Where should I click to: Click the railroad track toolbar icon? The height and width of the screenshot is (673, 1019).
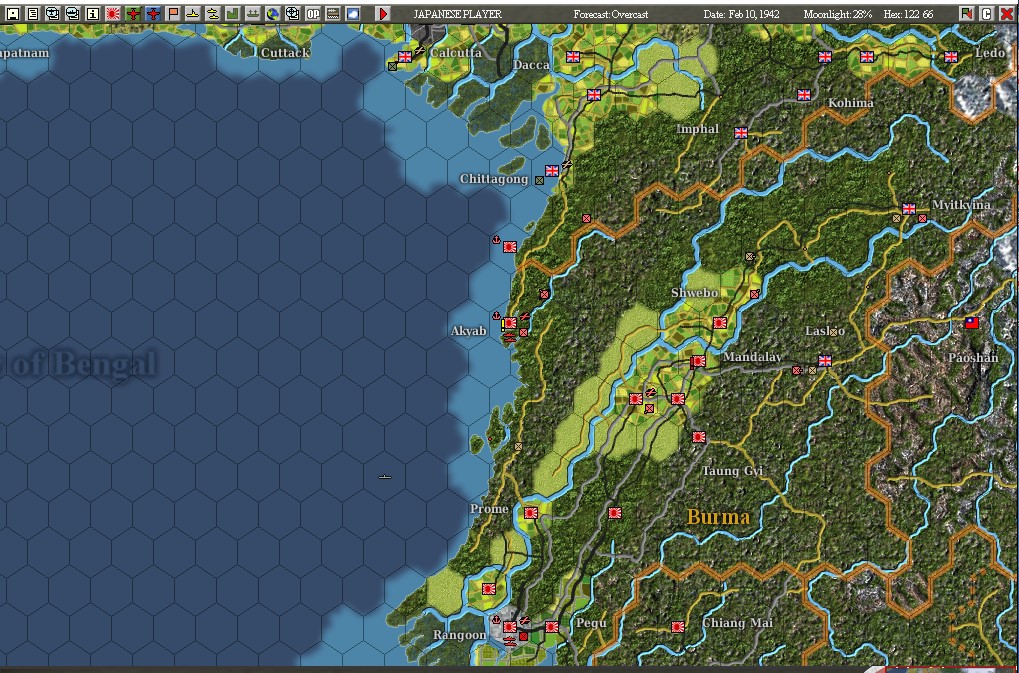(333, 13)
